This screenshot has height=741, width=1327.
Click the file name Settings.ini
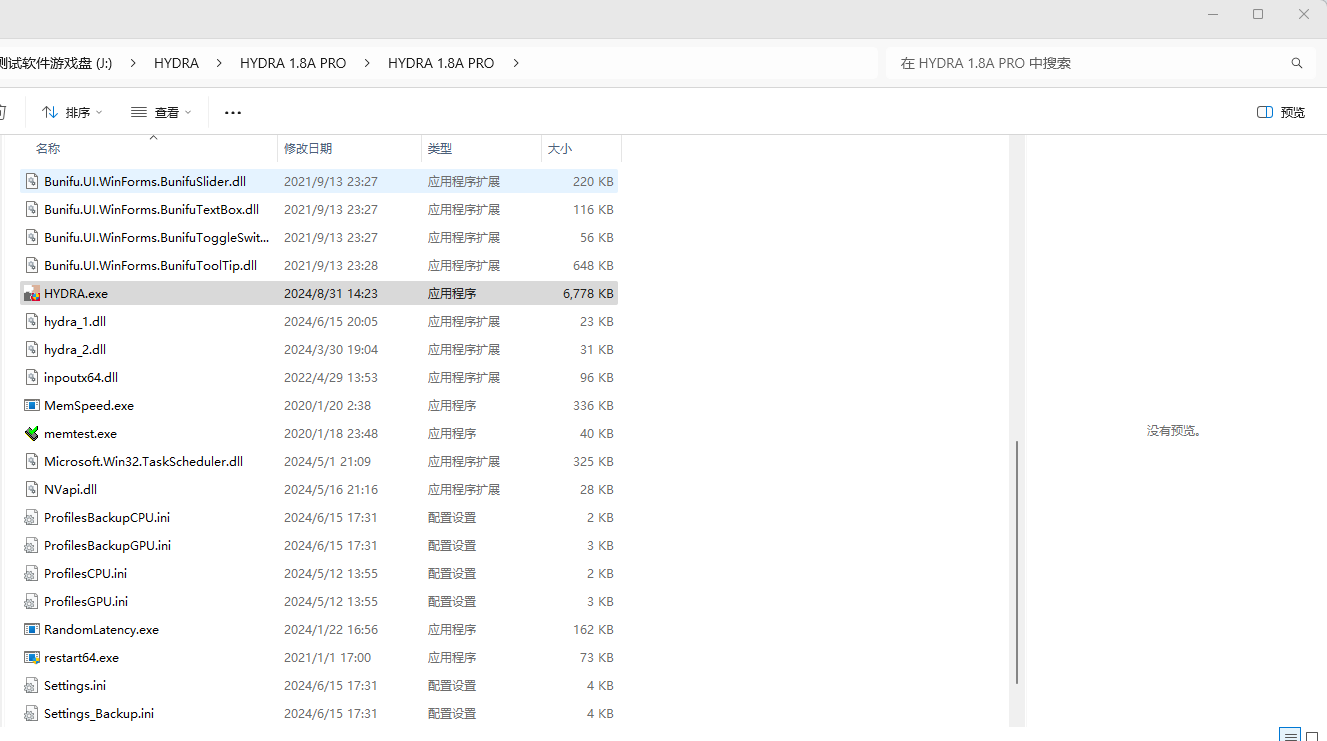[75, 686]
